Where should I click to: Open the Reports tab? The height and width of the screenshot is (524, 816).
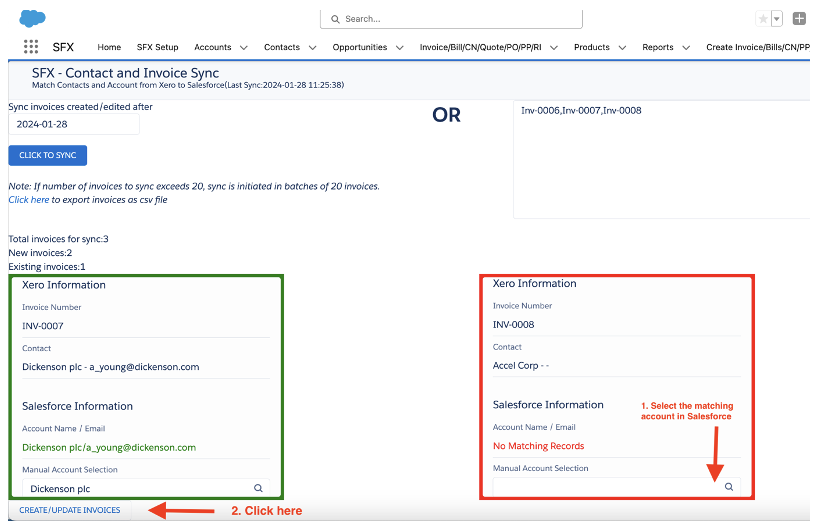658,47
